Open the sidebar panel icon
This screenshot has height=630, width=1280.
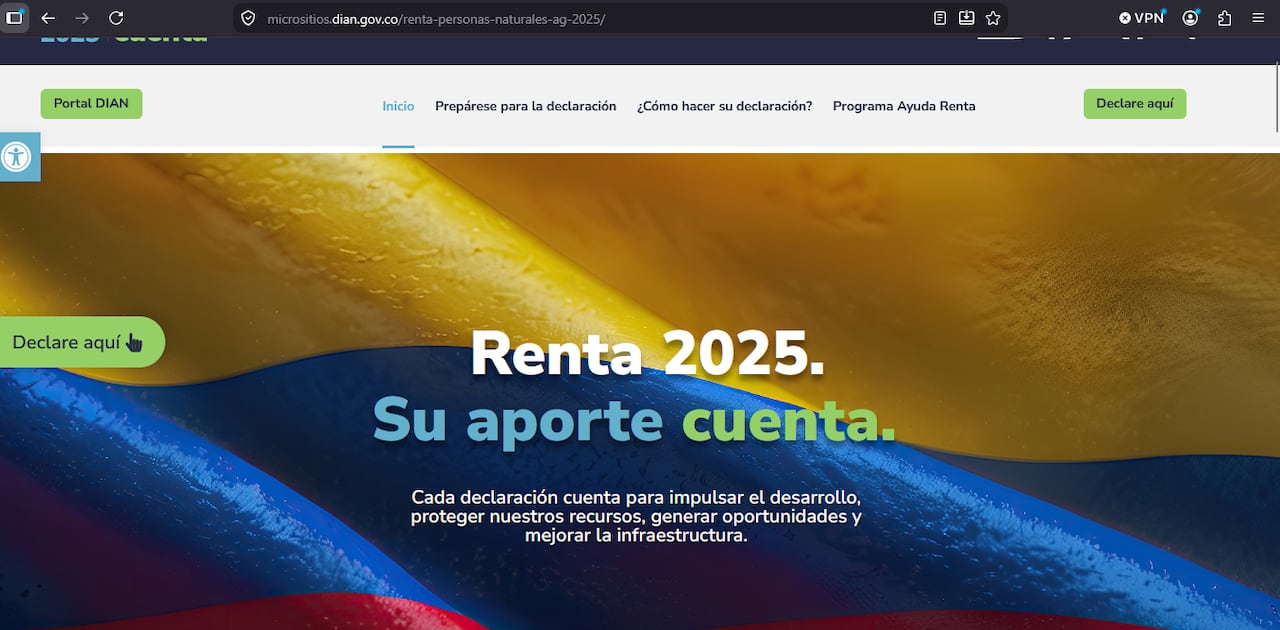tap(14, 18)
